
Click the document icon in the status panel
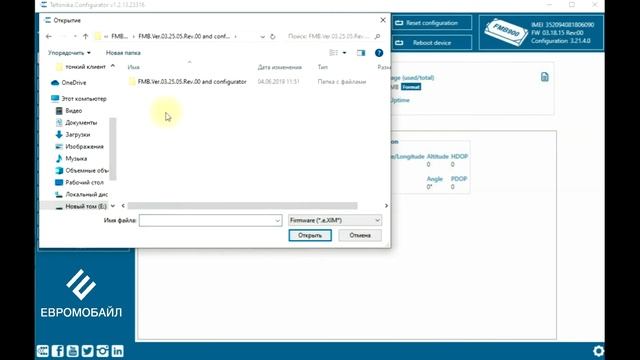[544, 77]
